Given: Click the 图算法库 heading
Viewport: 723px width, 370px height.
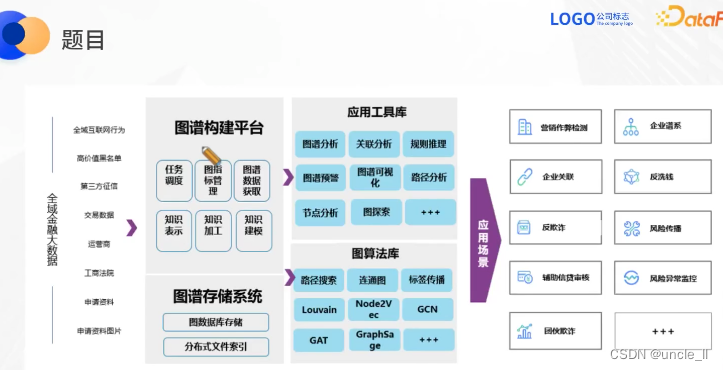Looking at the screenshot, I should coord(375,253).
